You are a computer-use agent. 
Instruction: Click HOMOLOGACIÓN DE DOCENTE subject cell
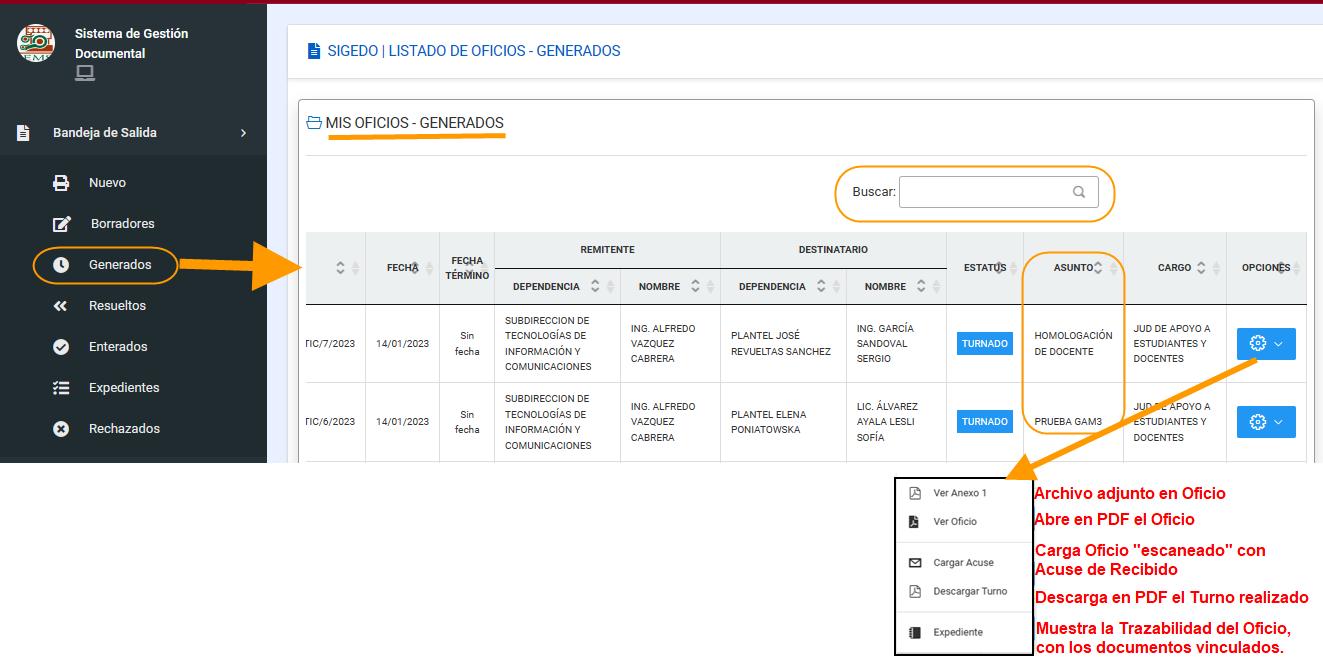click(x=1073, y=344)
